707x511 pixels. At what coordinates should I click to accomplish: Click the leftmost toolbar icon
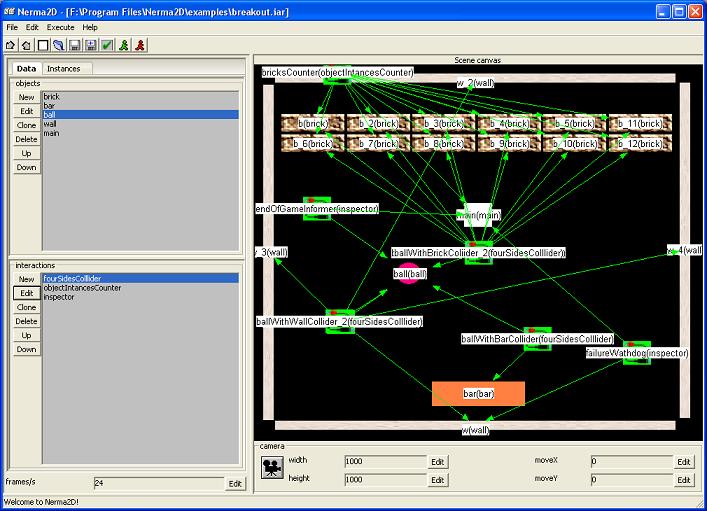[x=11, y=45]
